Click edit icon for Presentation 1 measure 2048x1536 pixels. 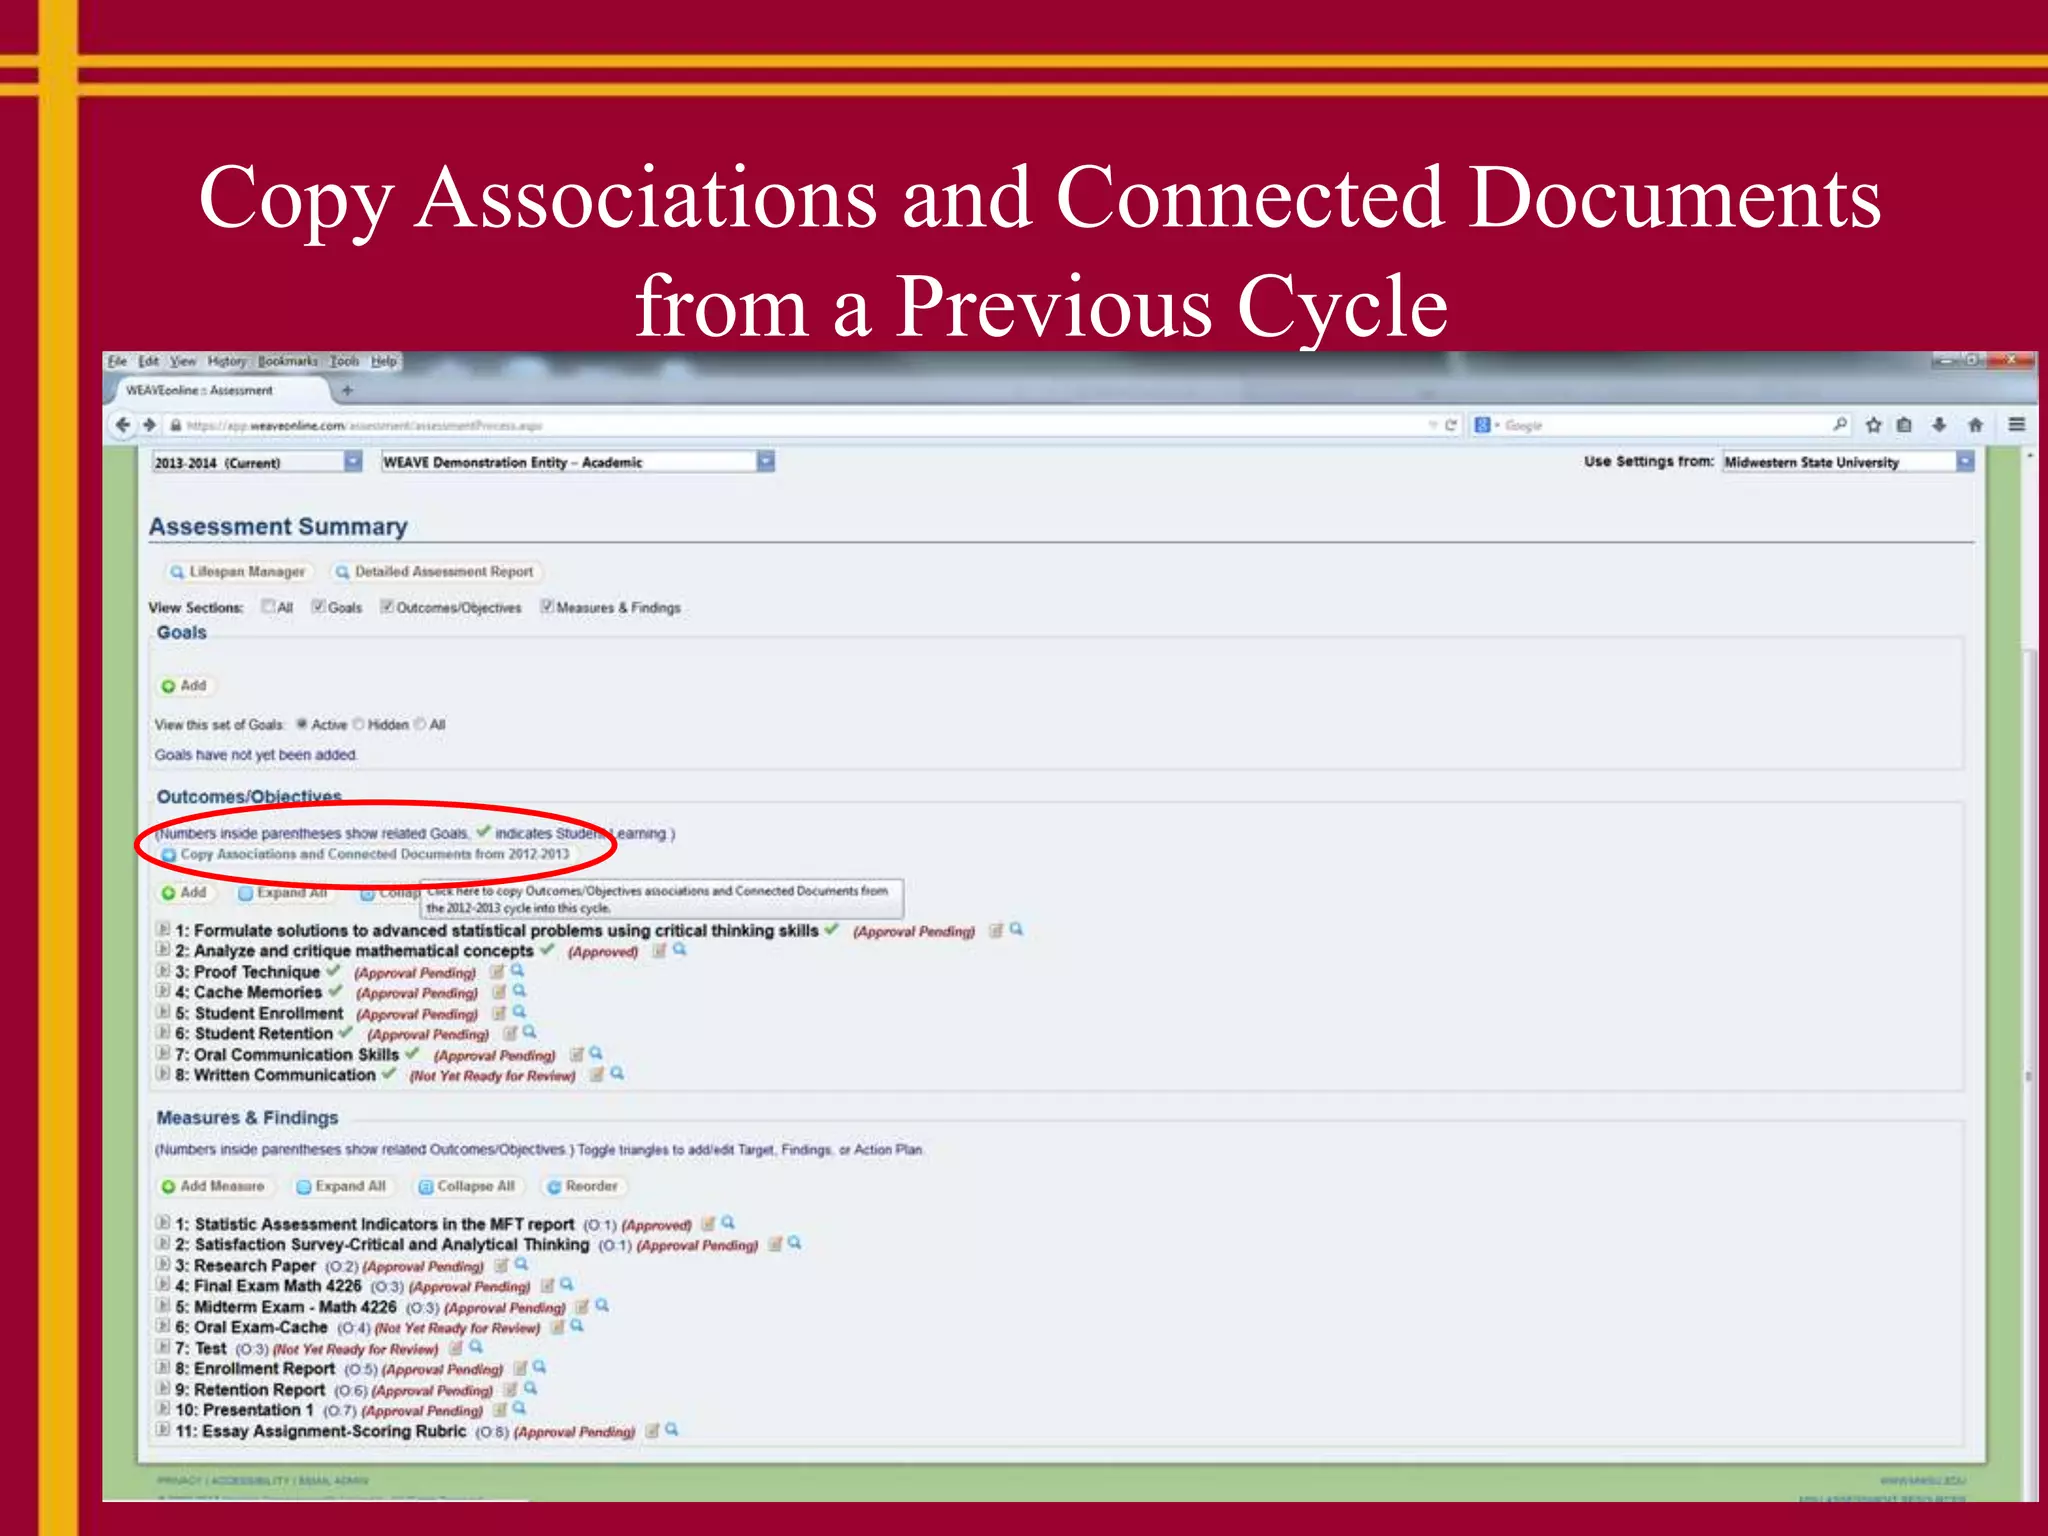tap(500, 1410)
